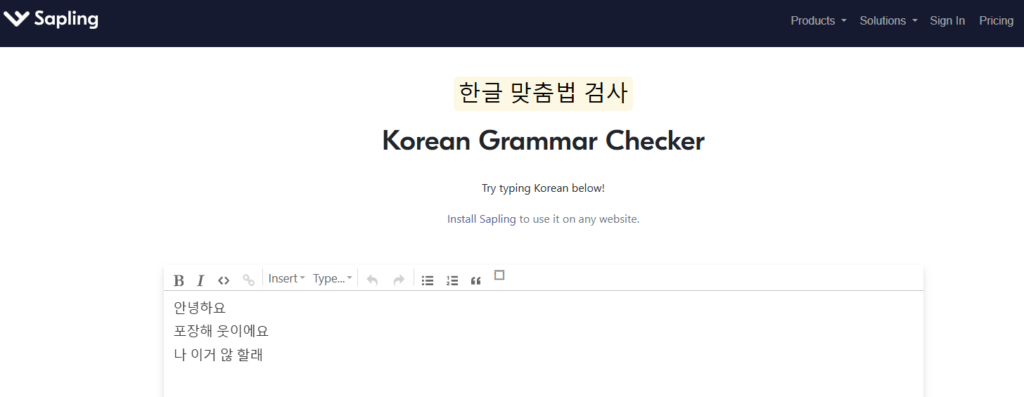Open the Type... dropdown in editor

pyautogui.click(x=332, y=279)
